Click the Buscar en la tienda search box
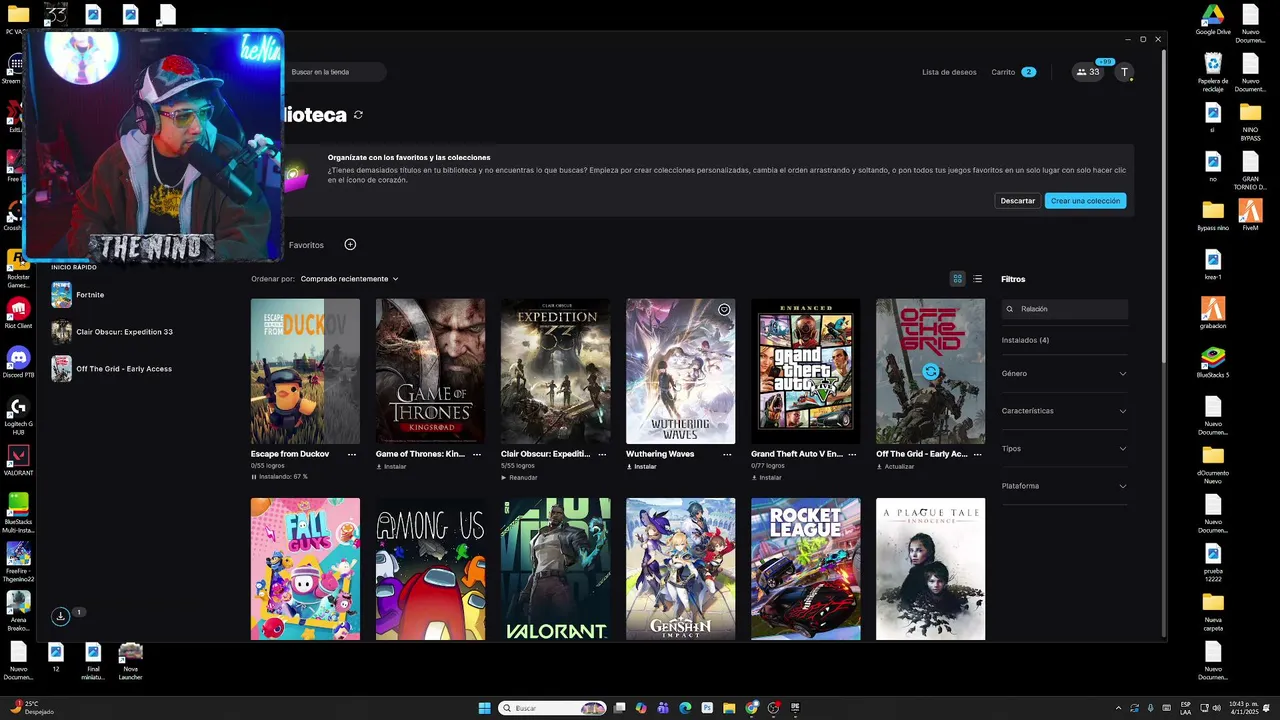The height and width of the screenshot is (720, 1280). (336, 72)
